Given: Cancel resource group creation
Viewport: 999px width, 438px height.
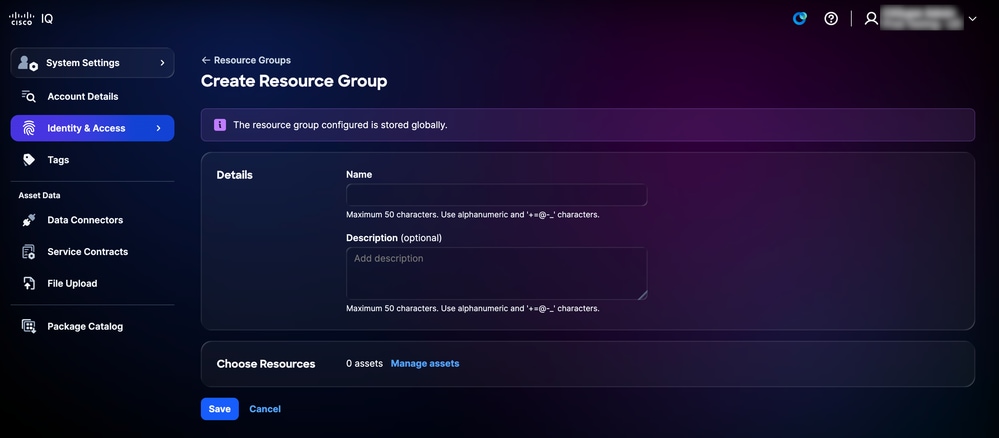Looking at the screenshot, I should pyautogui.click(x=265, y=409).
